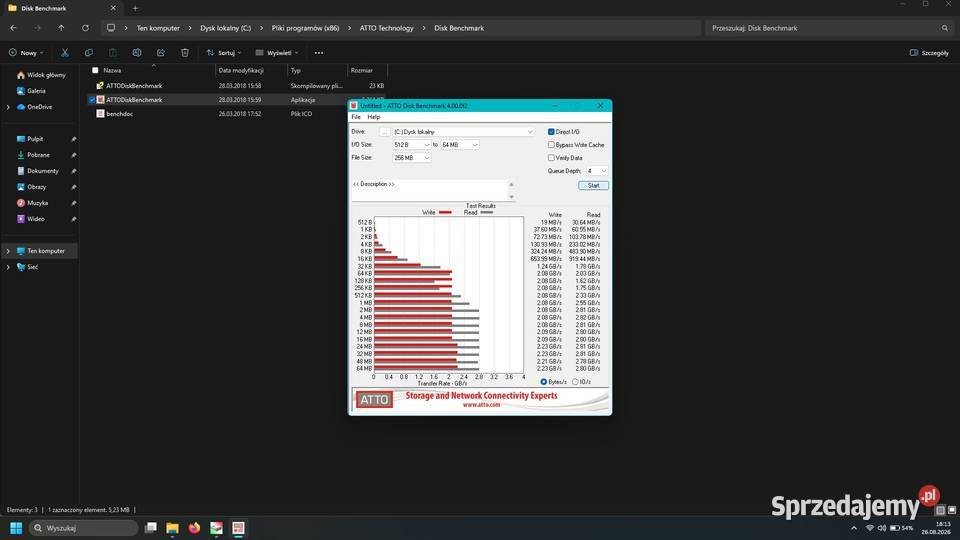Go up one folder with the up arrow

pos(61,28)
